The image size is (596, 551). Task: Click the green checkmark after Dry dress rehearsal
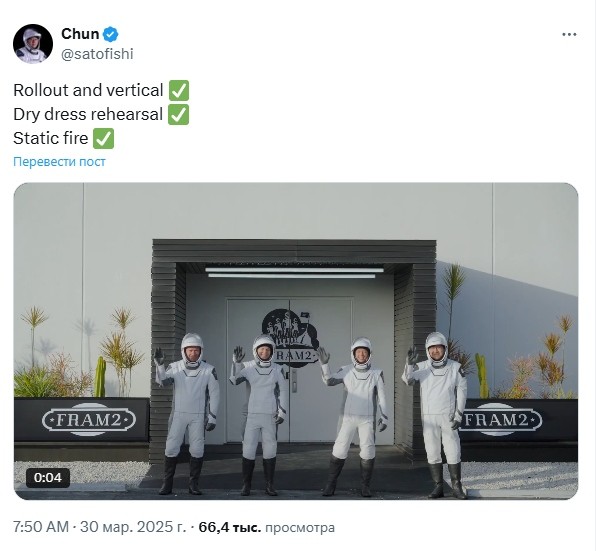point(179,115)
